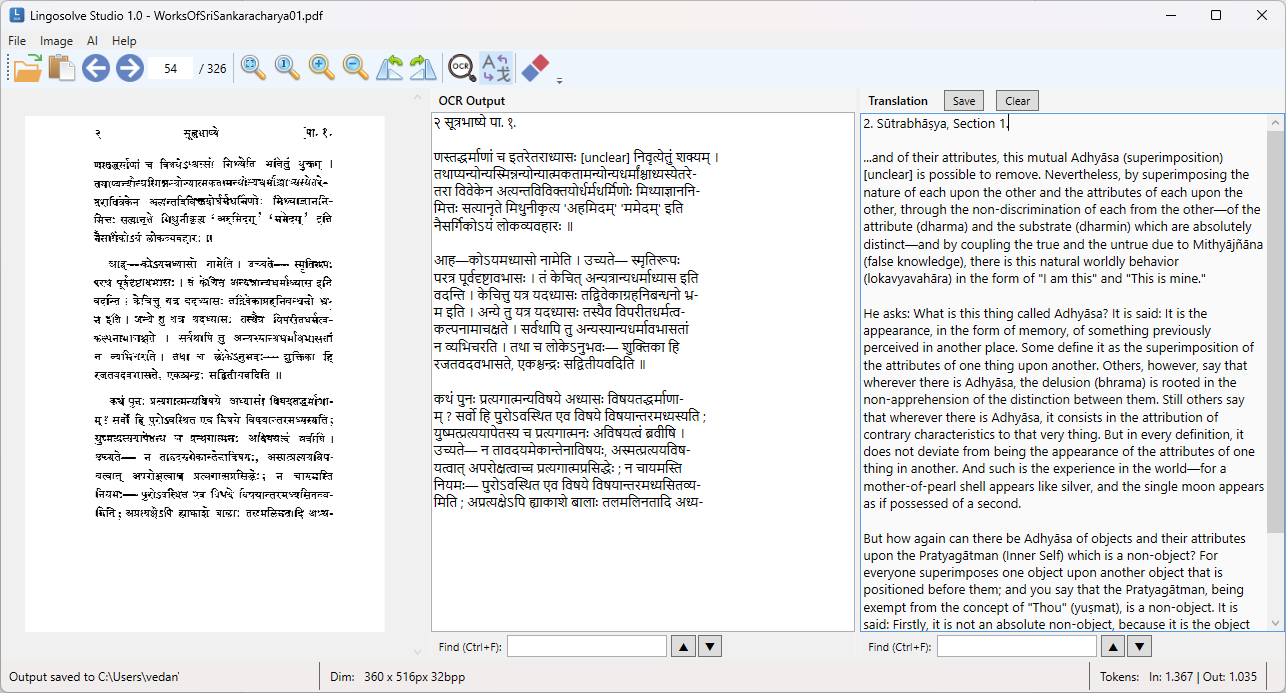Open the AI menu
Image resolution: width=1286 pixels, height=693 pixels.
point(92,41)
